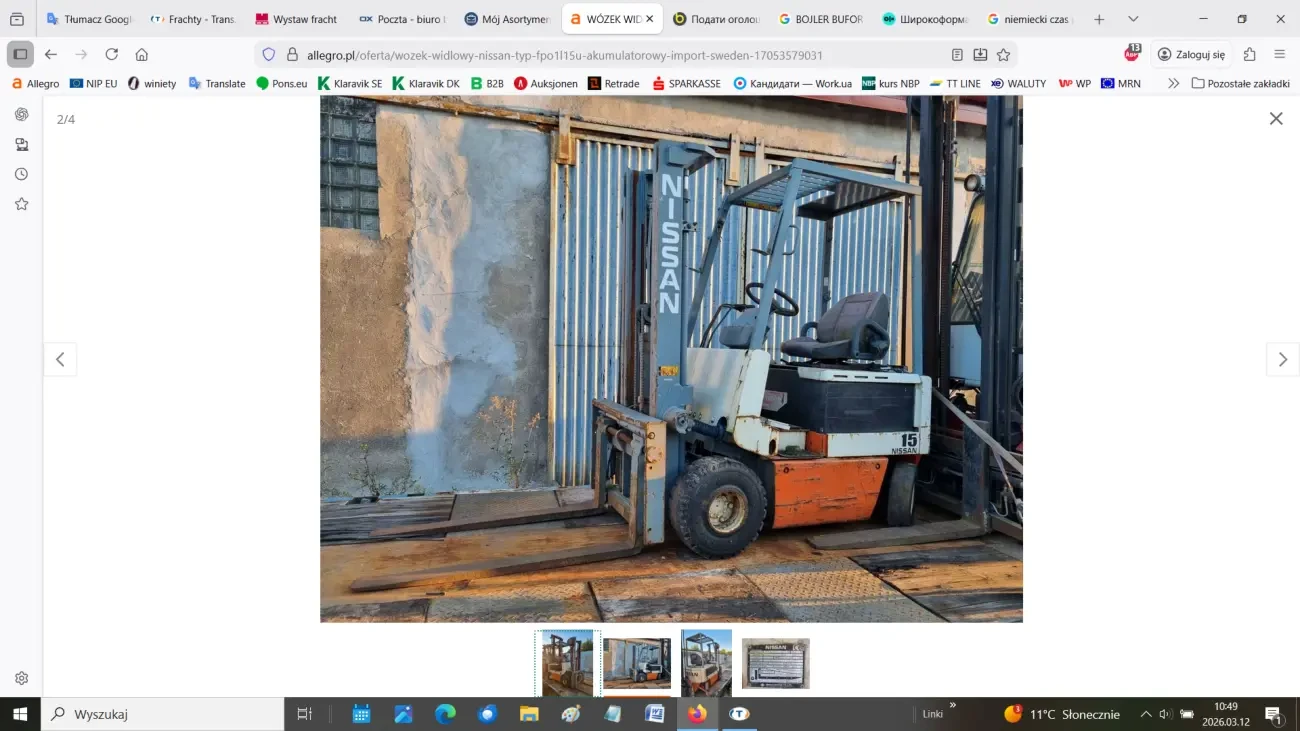Open winiety bookmark

tap(151, 83)
